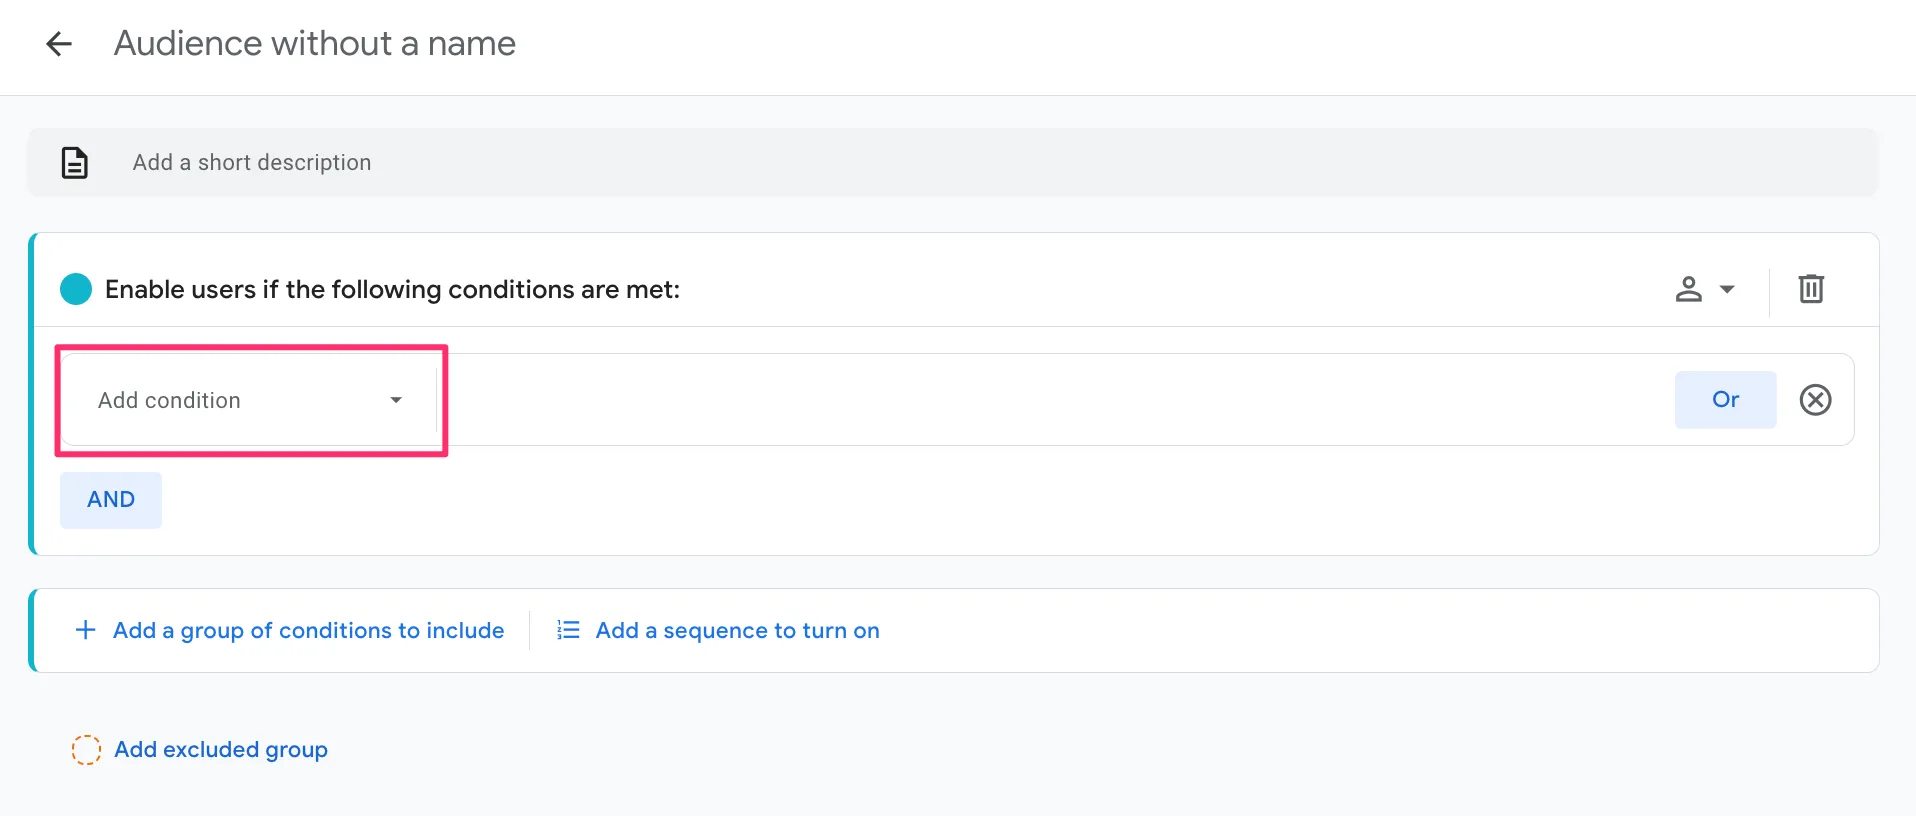Click the back arrow icon

click(x=59, y=44)
